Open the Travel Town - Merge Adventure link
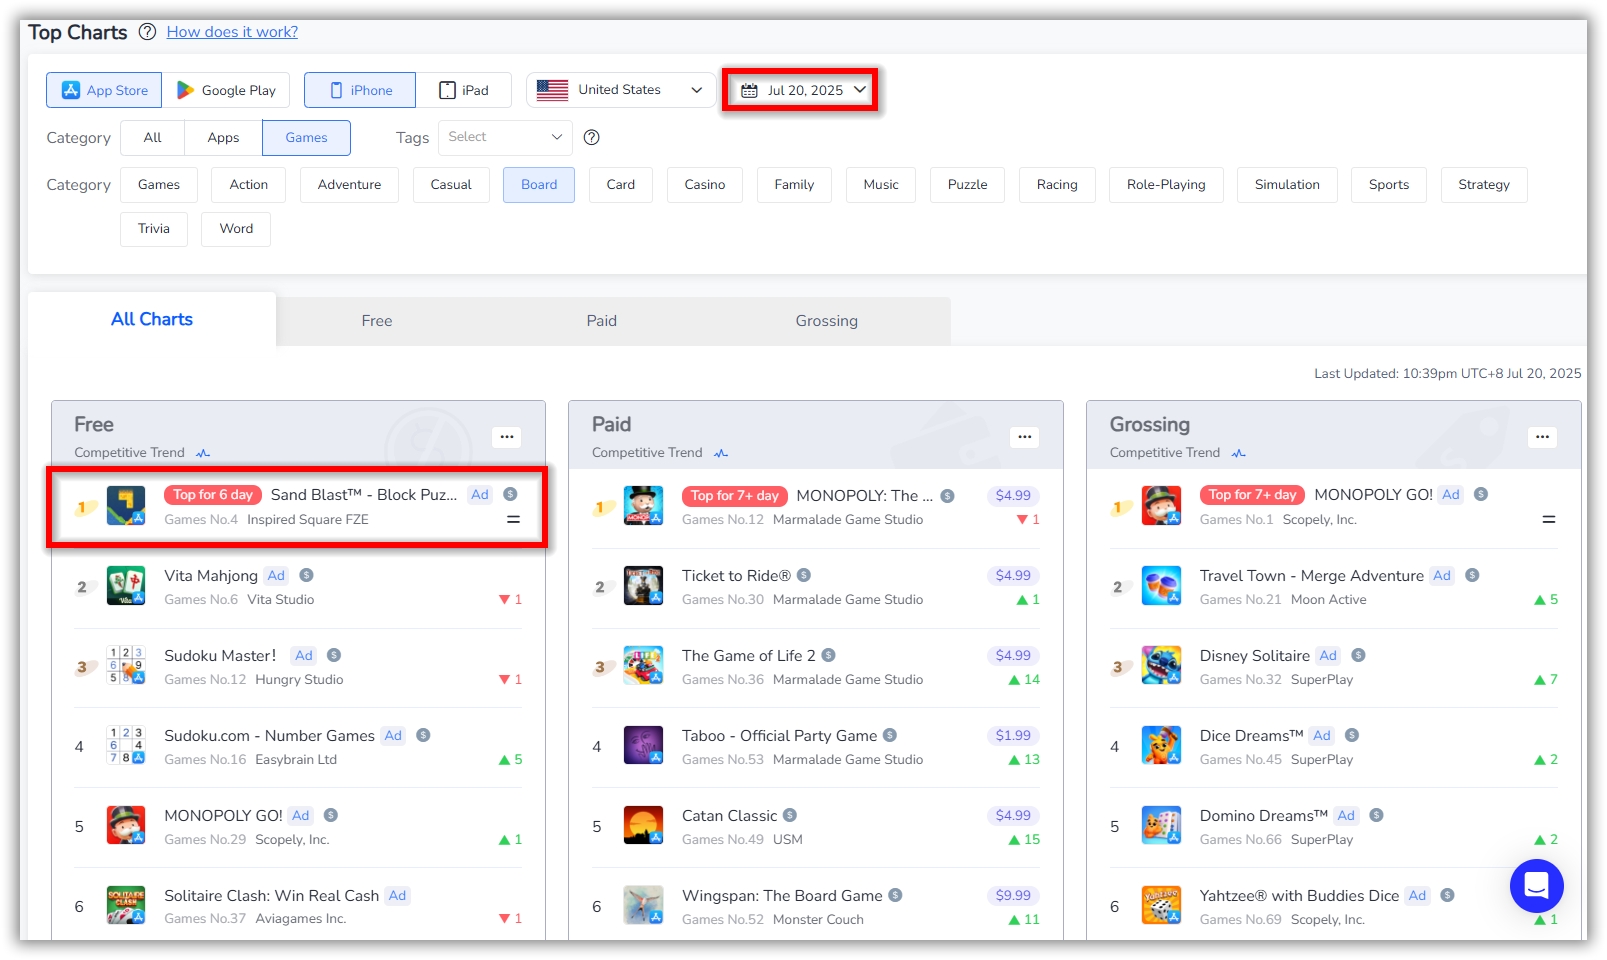1607x960 pixels. 1312,576
